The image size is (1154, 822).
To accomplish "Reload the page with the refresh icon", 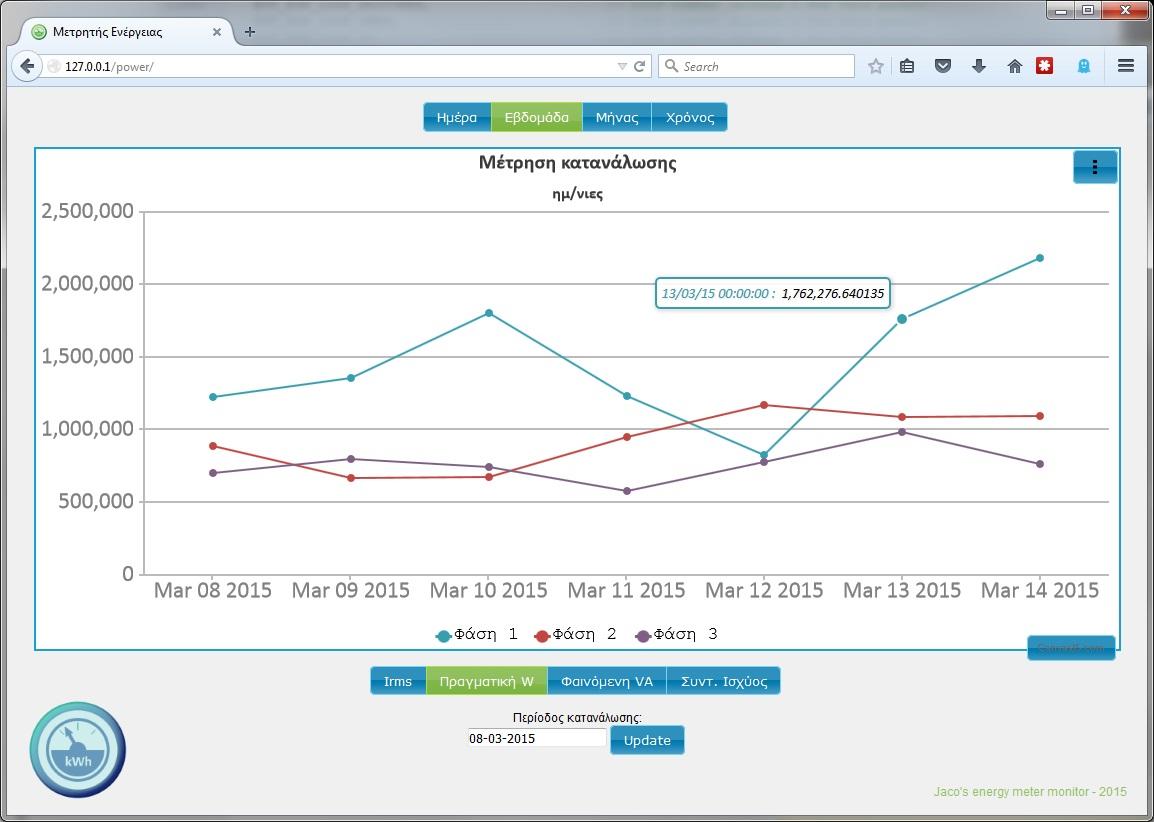I will pos(640,66).
